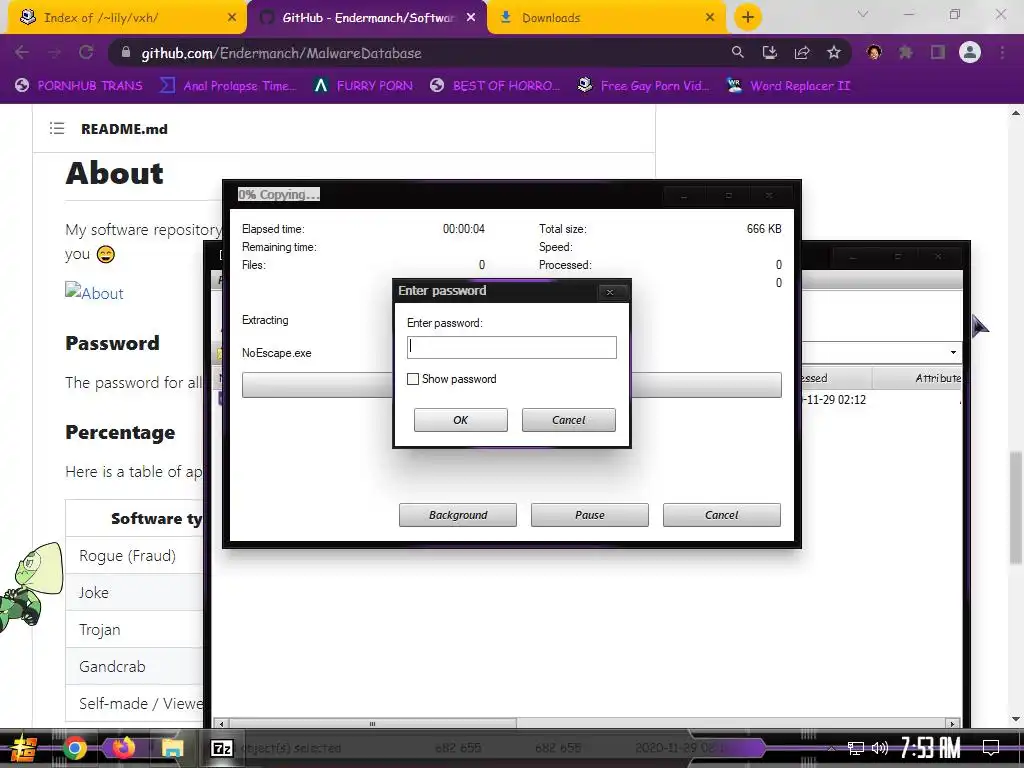The height and width of the screenshot is (768, 1024).
Task: Cancel the 0% Copying extraction
Action: click(722, 515)
